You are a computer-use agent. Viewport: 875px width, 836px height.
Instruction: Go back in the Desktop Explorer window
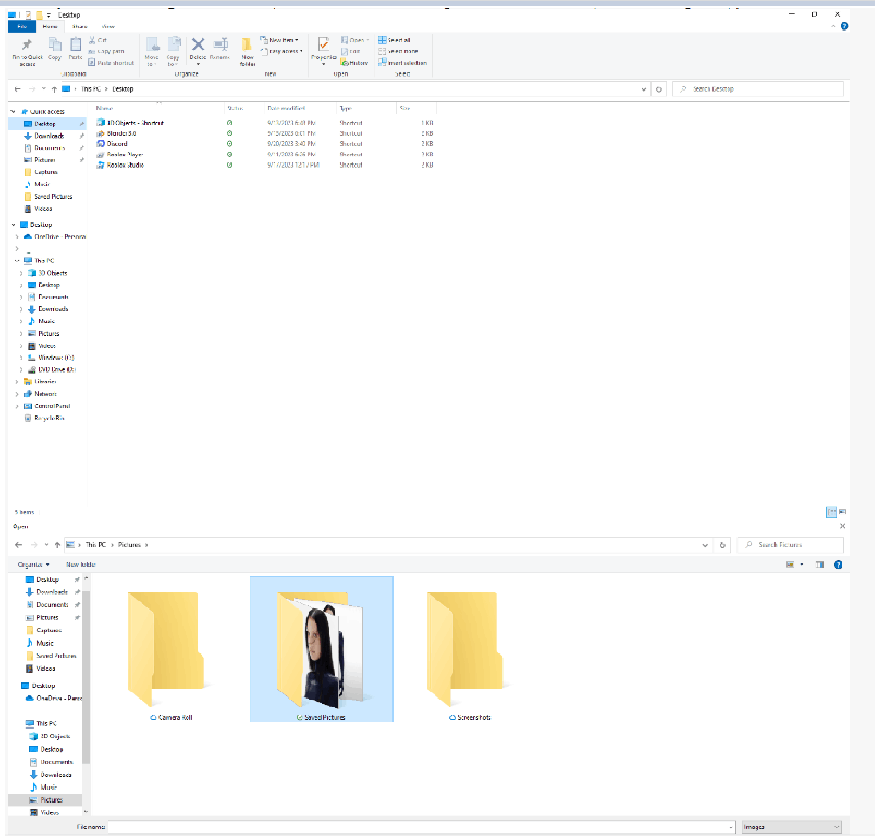(x=18, y=89)
